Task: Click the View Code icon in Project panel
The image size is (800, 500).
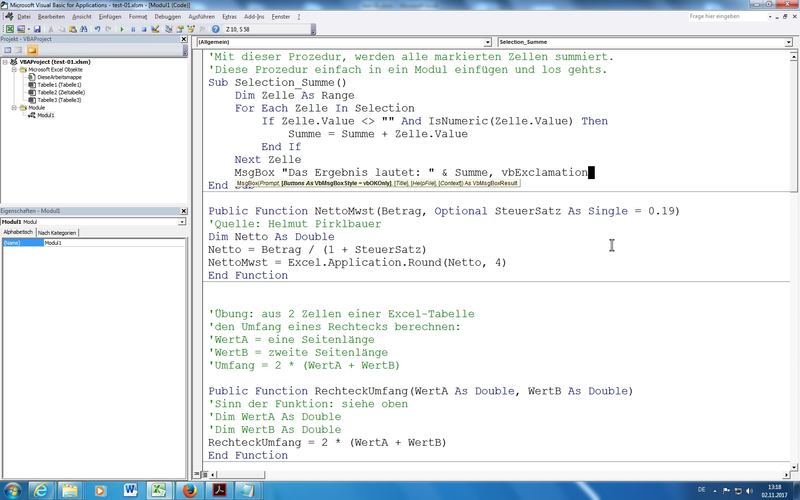Action: tap(7, 49)
